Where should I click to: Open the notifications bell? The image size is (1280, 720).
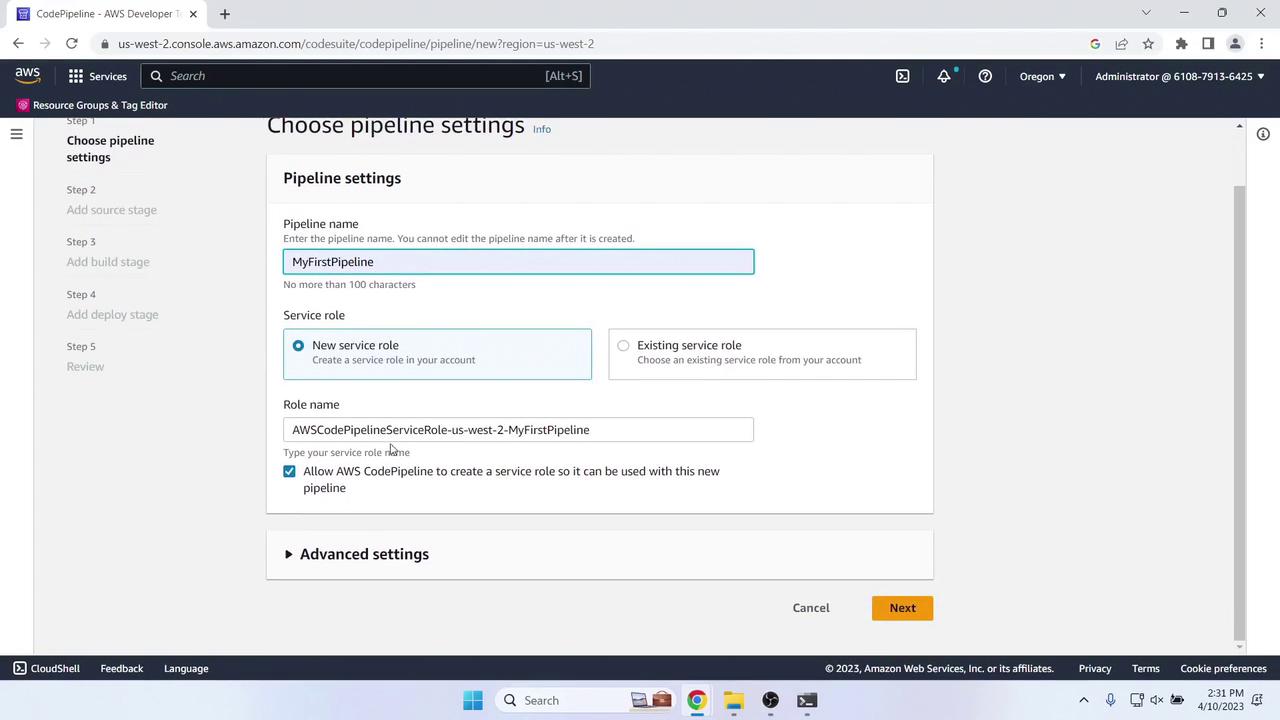pyautogui.click(x=944, y=76)
